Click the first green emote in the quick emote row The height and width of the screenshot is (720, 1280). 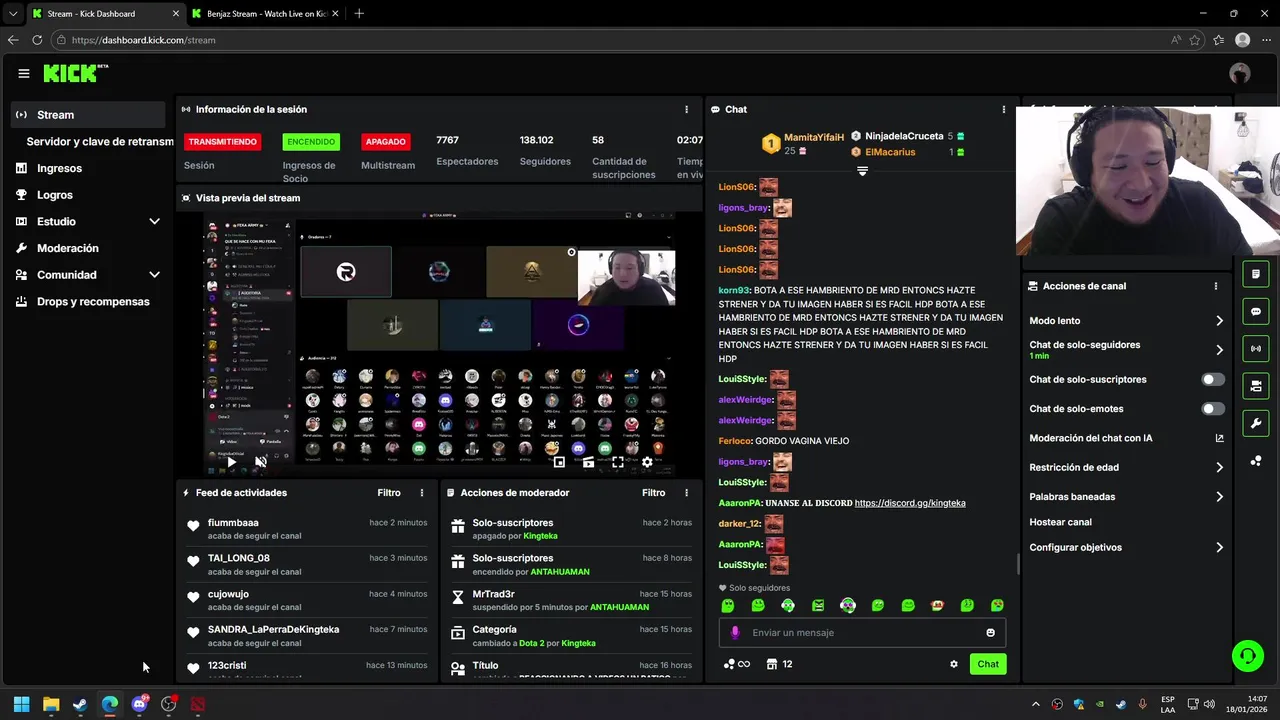point(728,606)
